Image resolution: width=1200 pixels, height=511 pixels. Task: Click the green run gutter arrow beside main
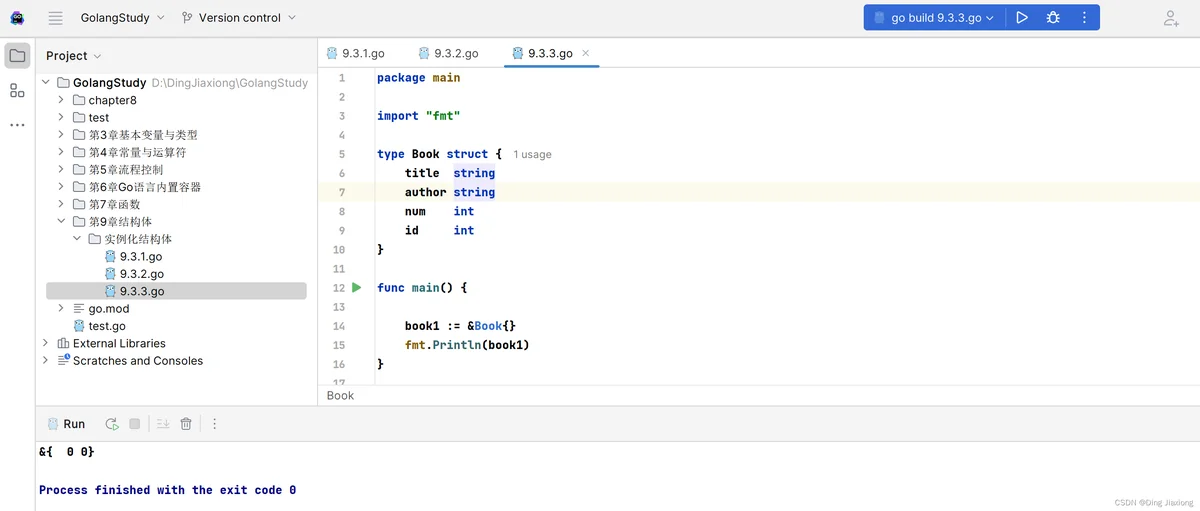pos(357,288)
